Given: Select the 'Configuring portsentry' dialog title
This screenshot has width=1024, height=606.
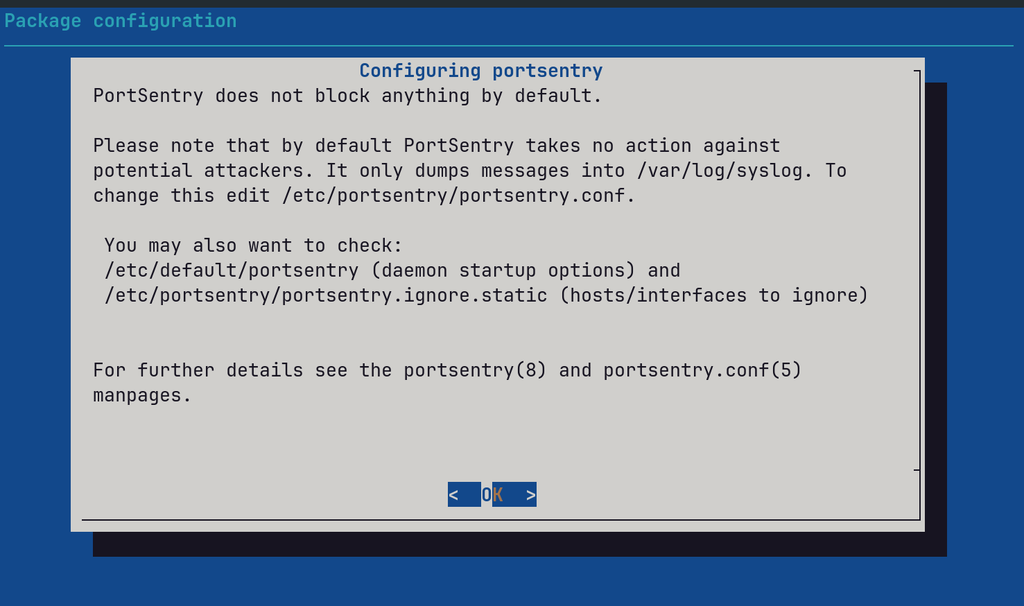Looking at the screenshot, I should coord(481,71).
